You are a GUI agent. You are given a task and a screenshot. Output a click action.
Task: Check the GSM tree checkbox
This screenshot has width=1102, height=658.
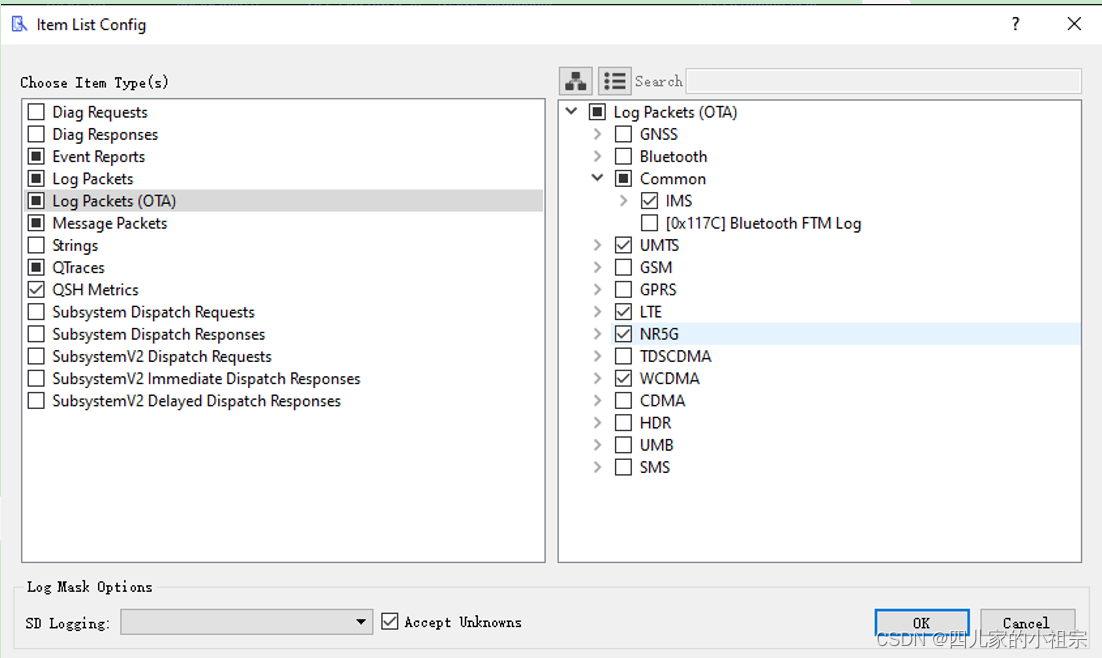click(x=623, y=267)
